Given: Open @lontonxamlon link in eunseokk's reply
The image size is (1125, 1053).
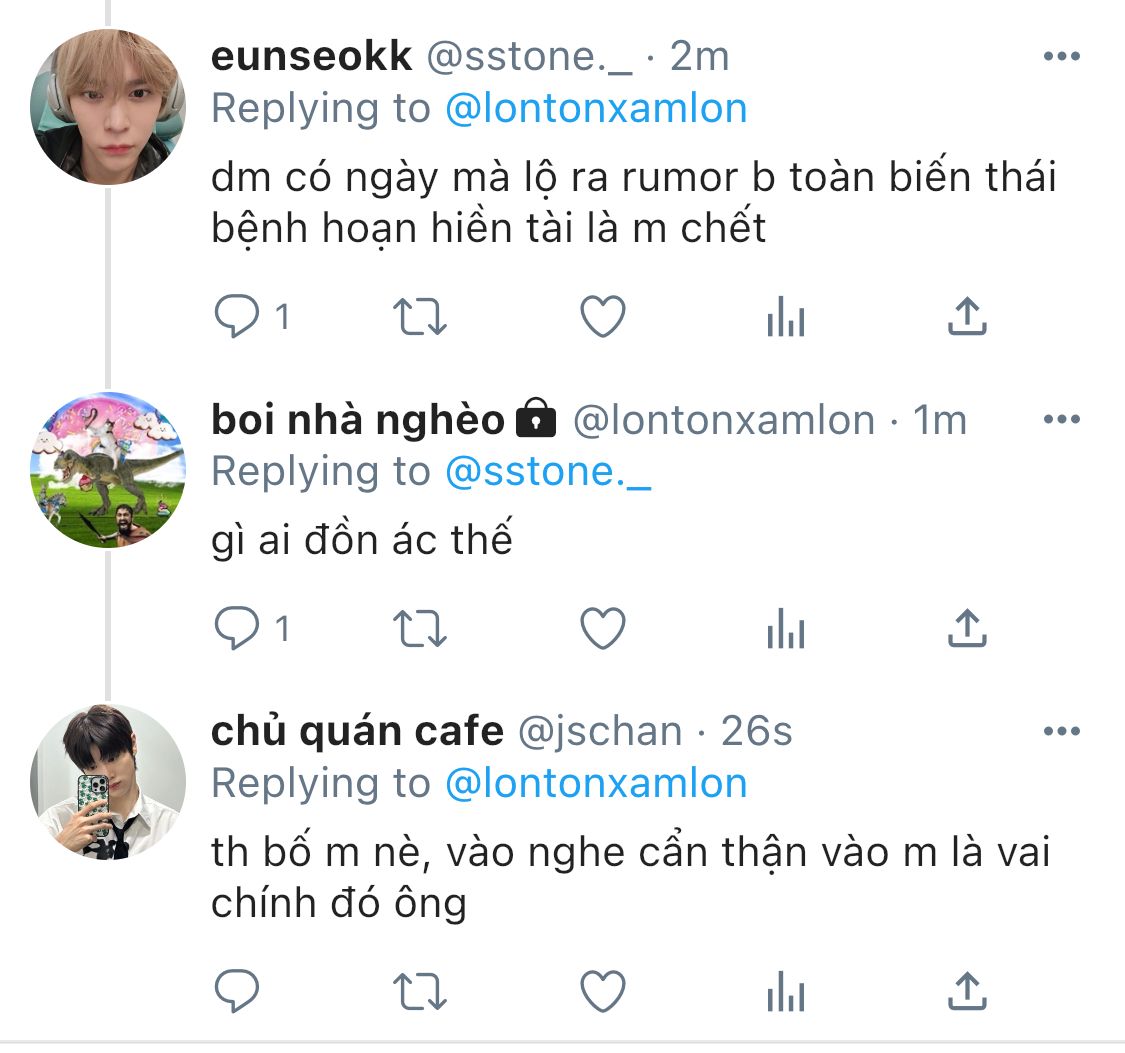Looking at the screenshot, I should coord(595,108).
